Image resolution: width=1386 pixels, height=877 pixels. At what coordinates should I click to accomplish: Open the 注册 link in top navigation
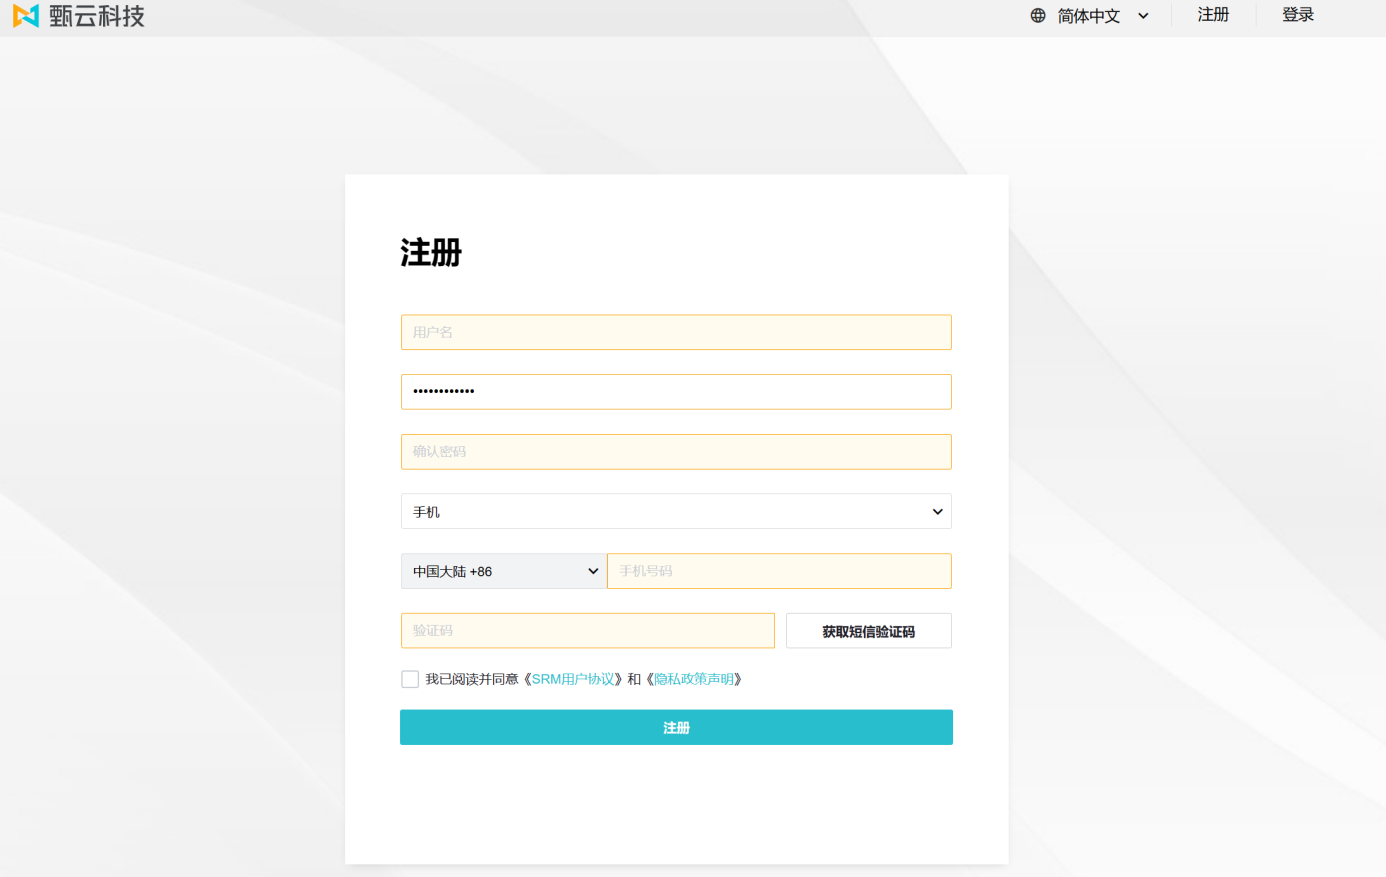click(x=1213, y=15)
